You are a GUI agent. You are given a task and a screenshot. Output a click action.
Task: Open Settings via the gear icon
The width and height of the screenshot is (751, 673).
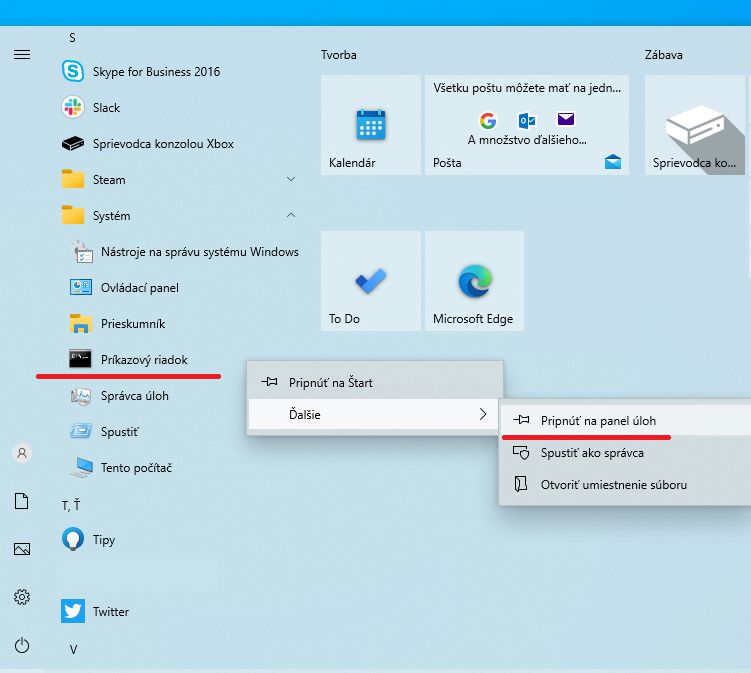pyautogui.click(x=22, y=597)
